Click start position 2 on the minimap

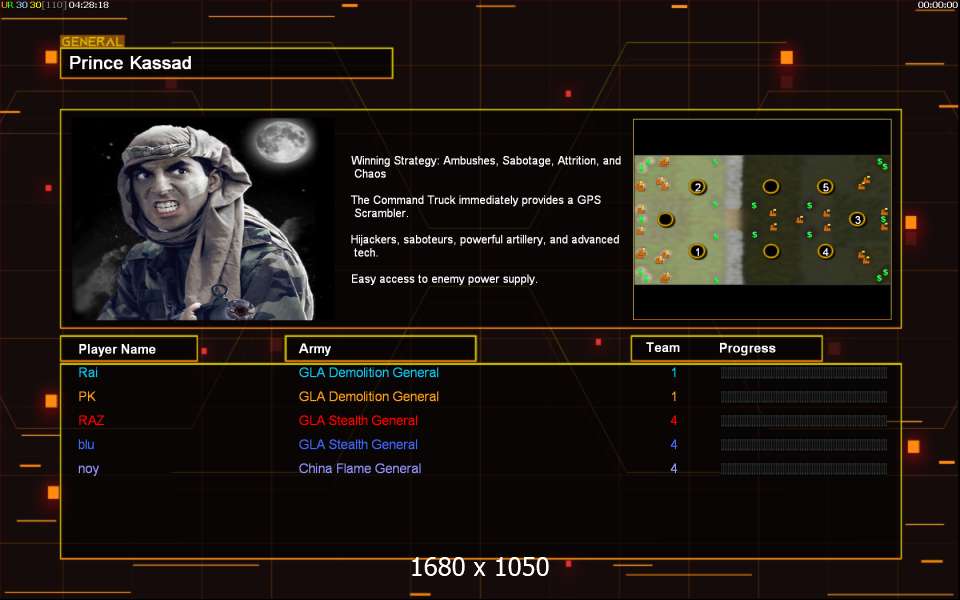[x=698, y=187]
